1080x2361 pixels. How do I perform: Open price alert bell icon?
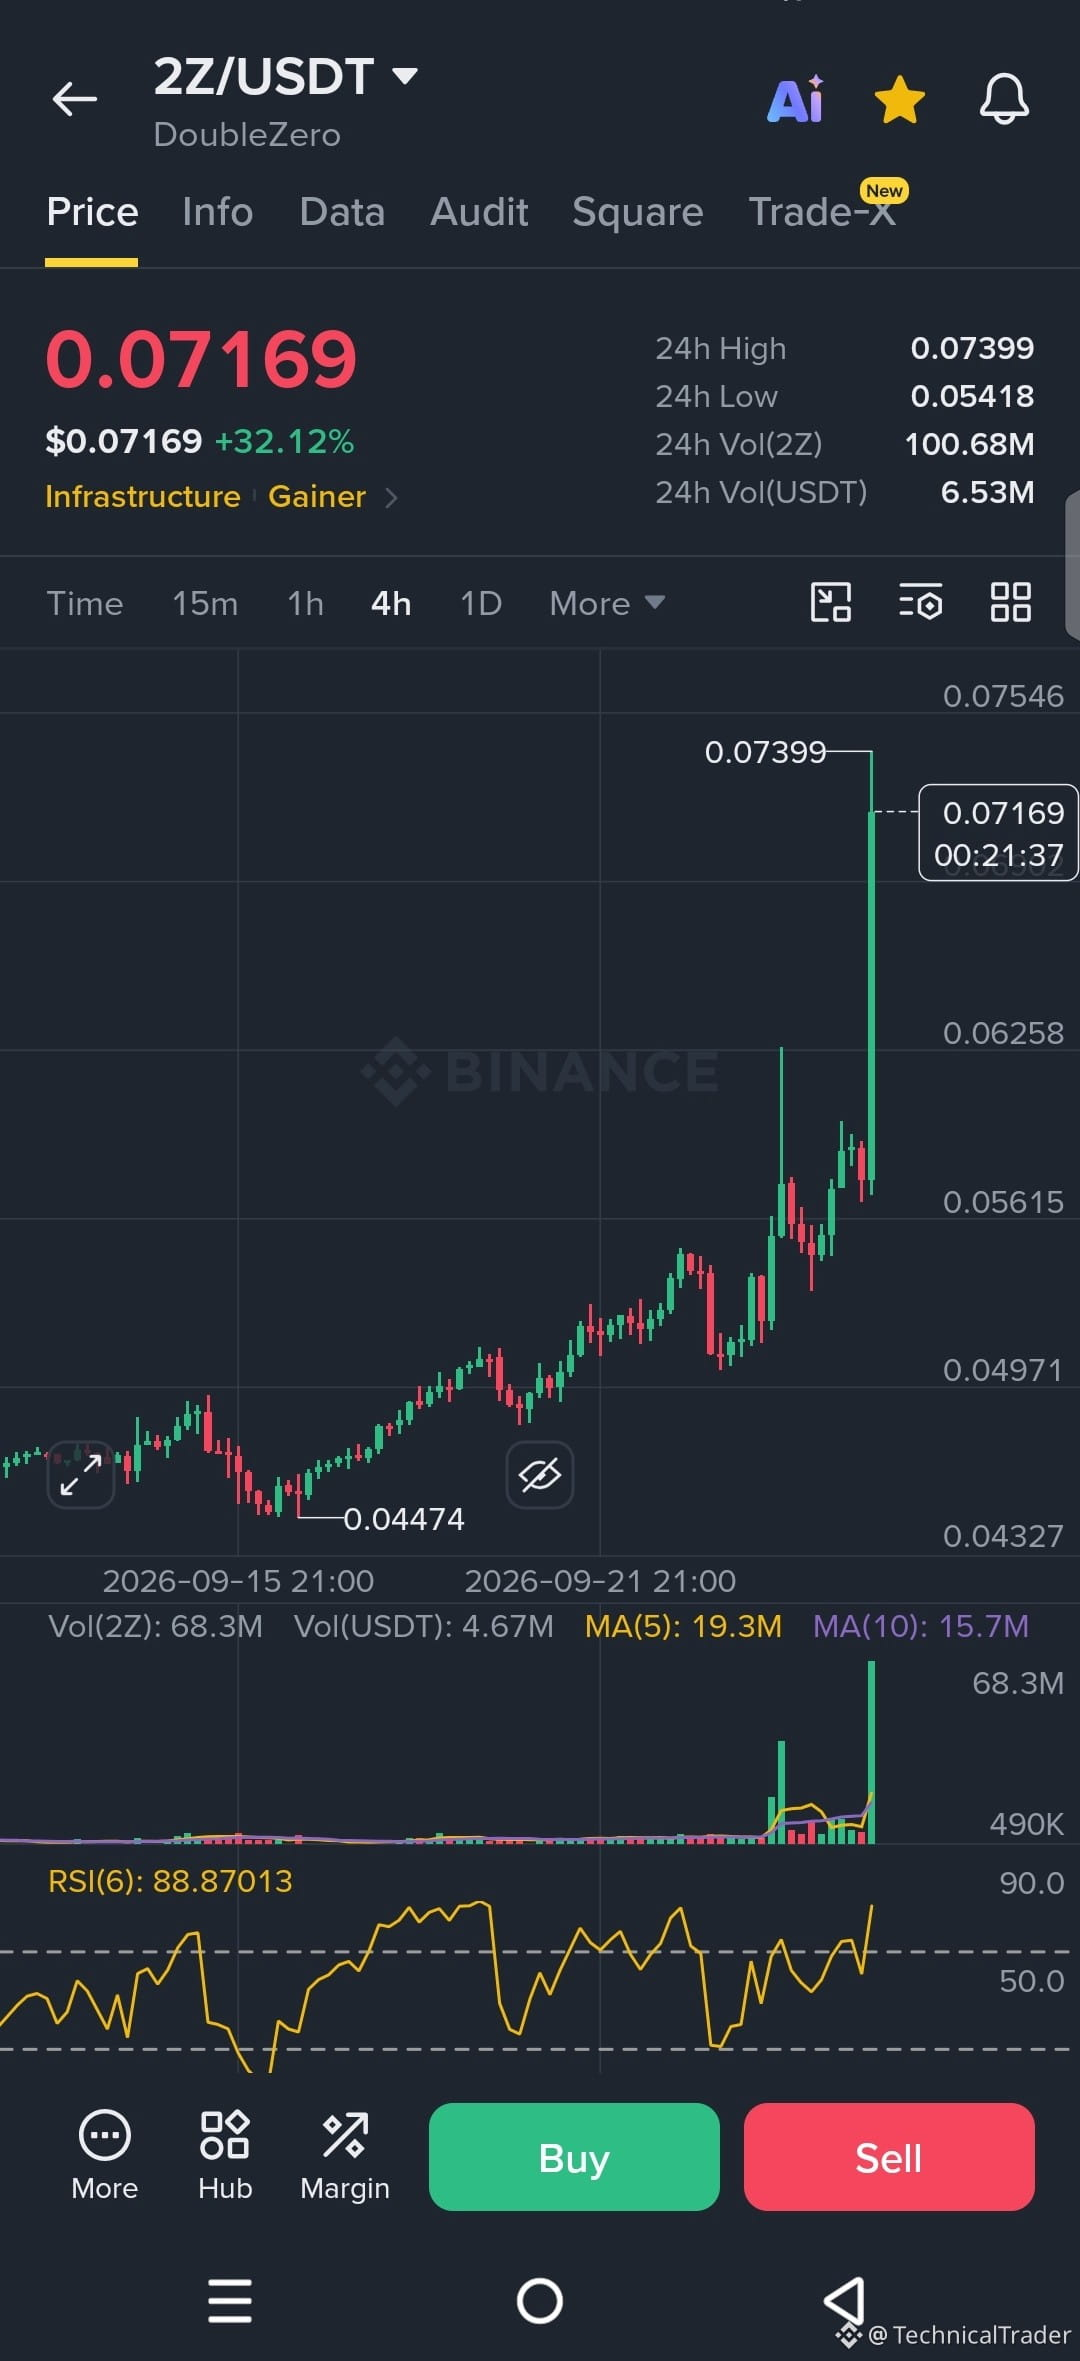(1004, 99)
